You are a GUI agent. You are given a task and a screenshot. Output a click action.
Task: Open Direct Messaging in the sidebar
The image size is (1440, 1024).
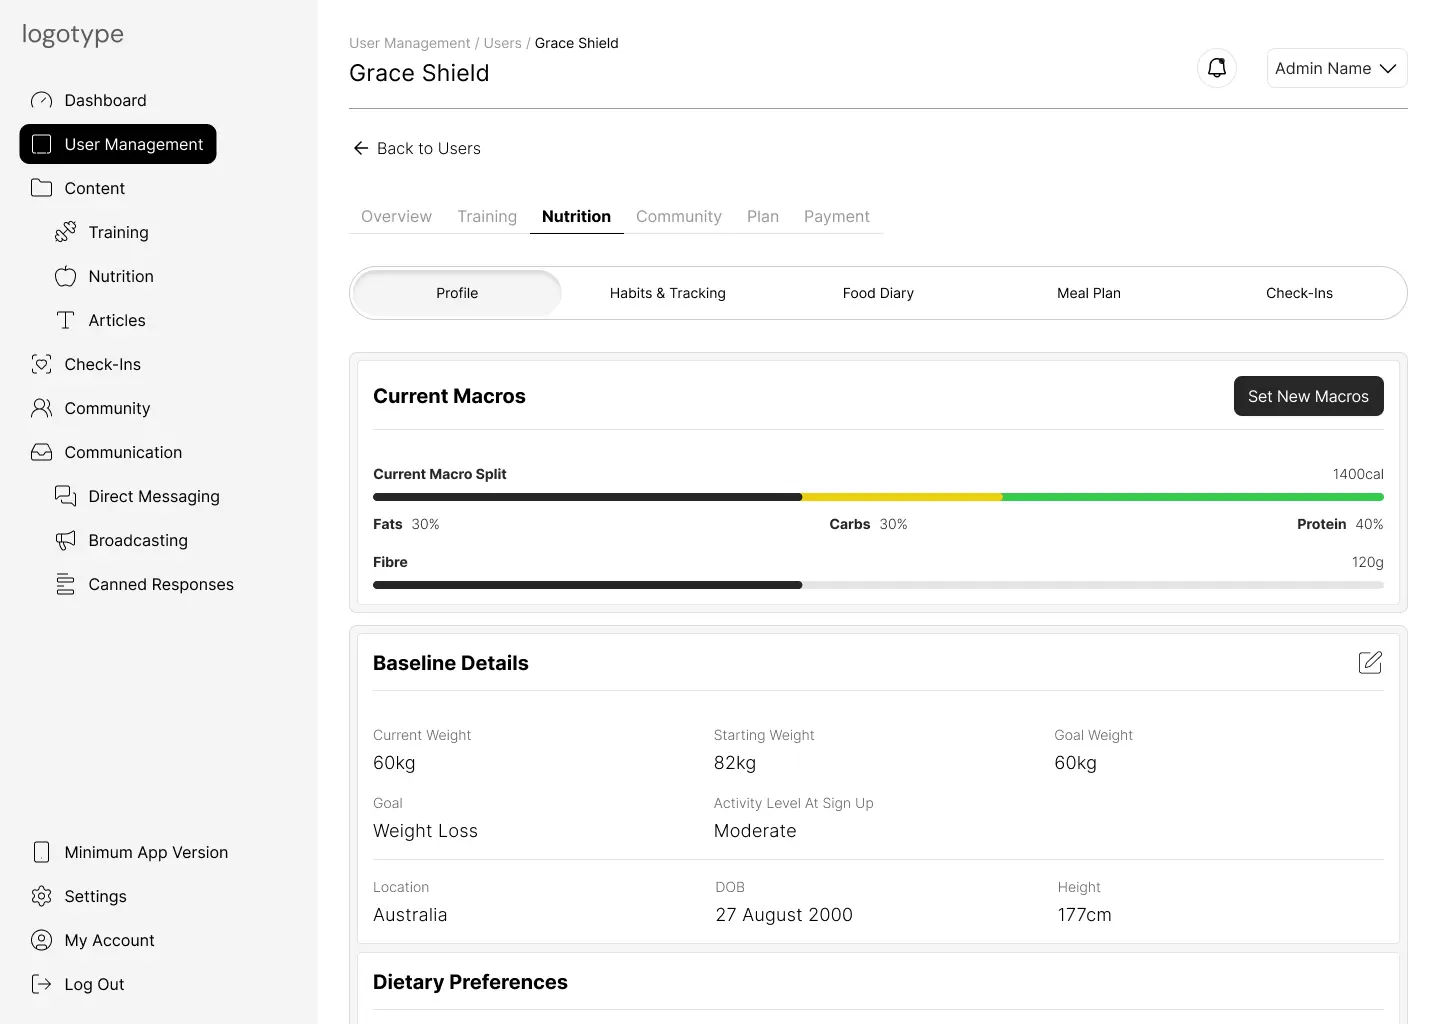coord(154,496)
